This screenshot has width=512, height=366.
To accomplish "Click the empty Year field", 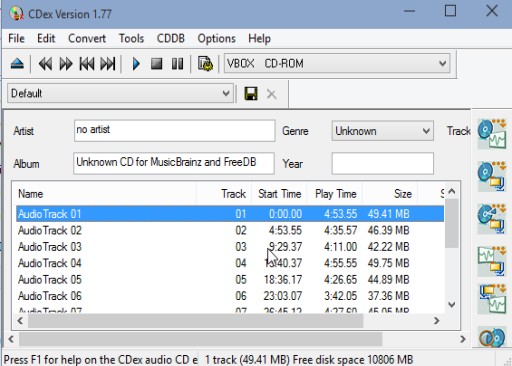I will [x=382, y=163].
